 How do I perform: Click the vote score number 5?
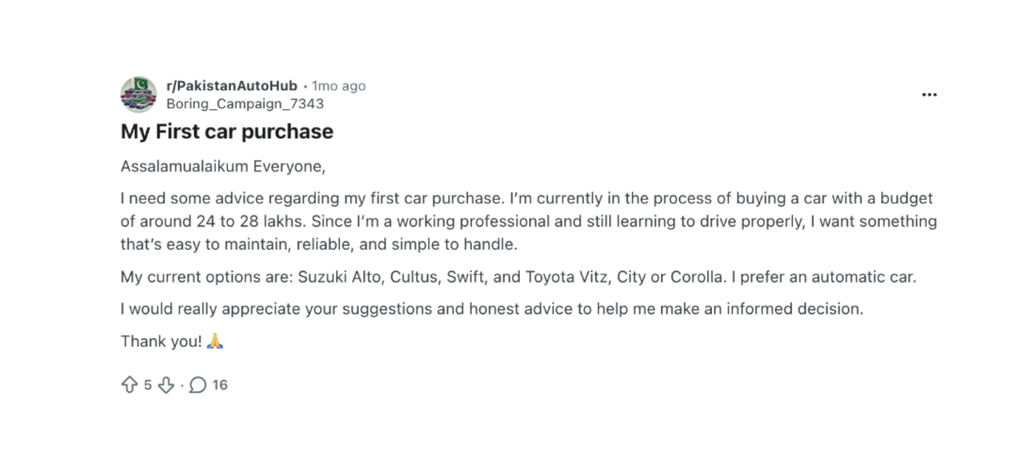tap(147, 385)
